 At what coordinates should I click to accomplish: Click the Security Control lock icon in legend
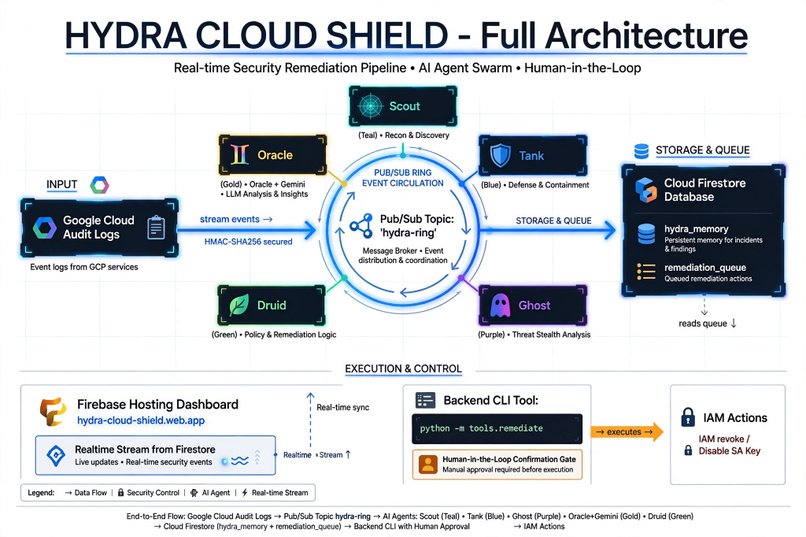(121, 492)
